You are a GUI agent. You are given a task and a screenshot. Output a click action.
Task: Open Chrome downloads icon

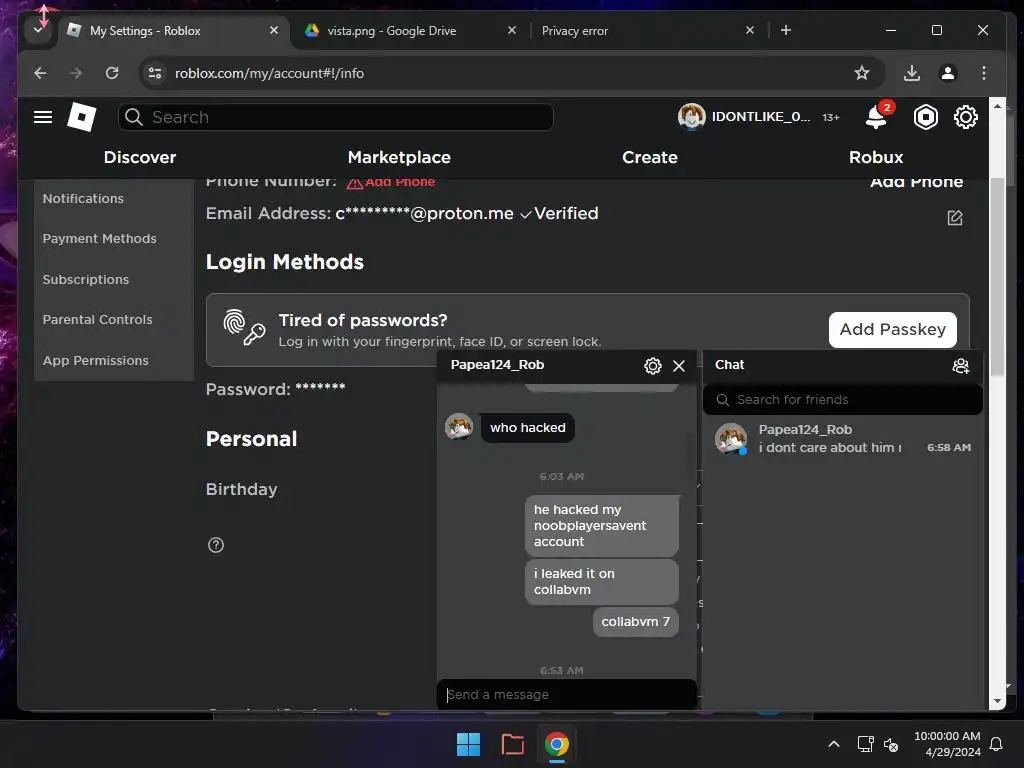912,73
